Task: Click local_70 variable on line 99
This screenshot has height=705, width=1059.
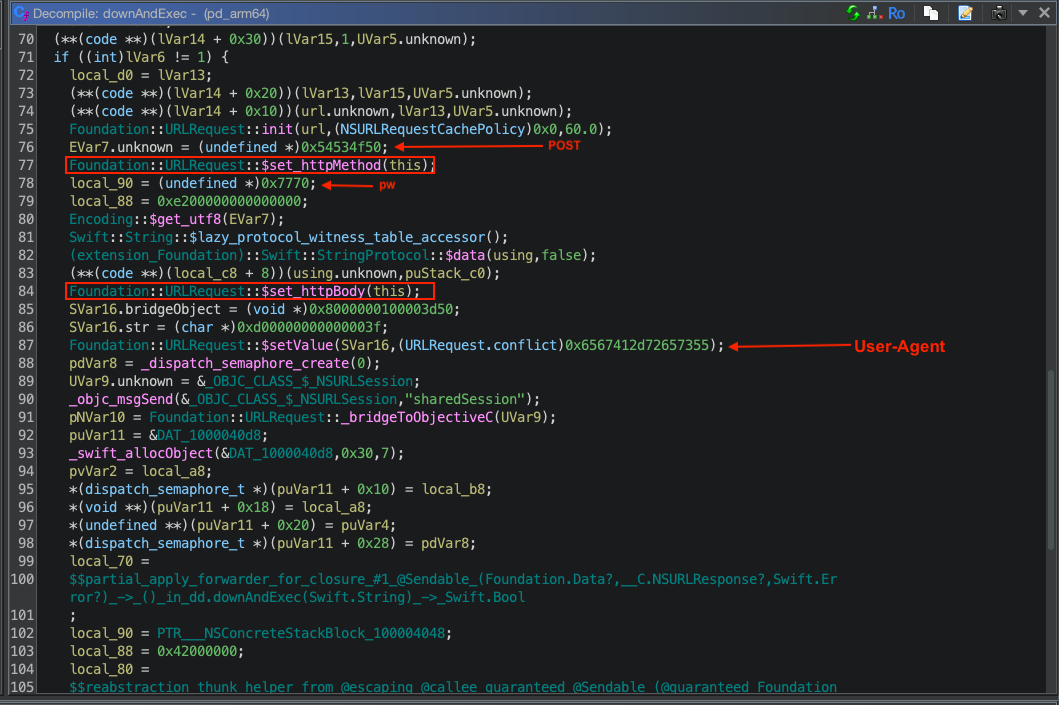Action: (101, 561)
